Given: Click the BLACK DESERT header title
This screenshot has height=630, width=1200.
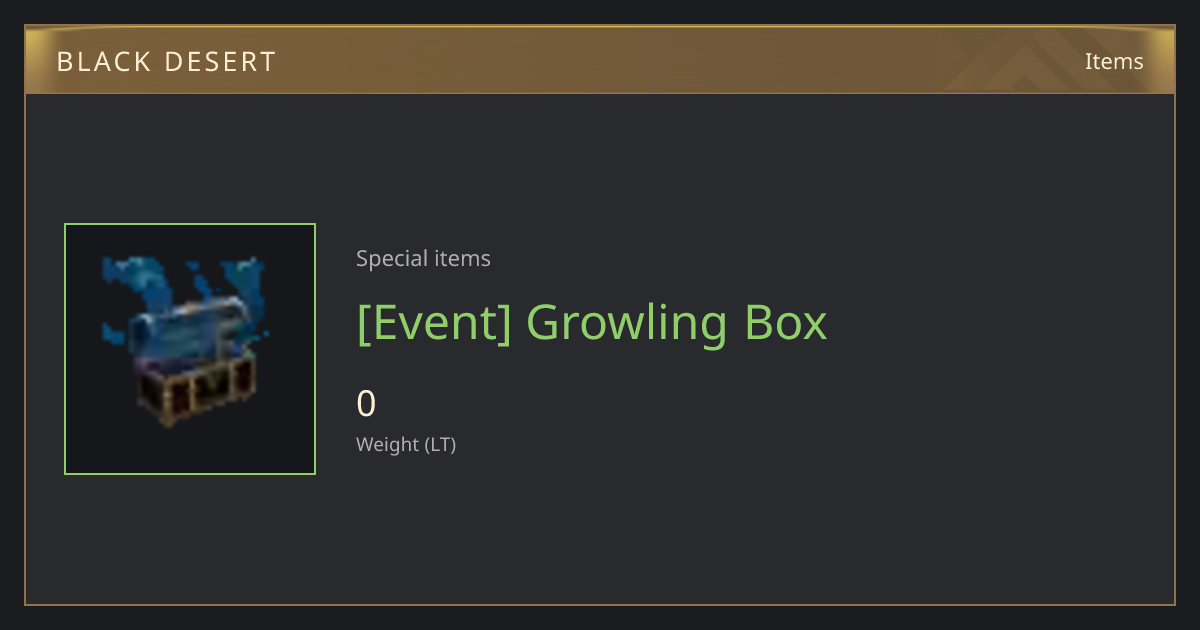Looking at the screenshot, I should (166, 62).
